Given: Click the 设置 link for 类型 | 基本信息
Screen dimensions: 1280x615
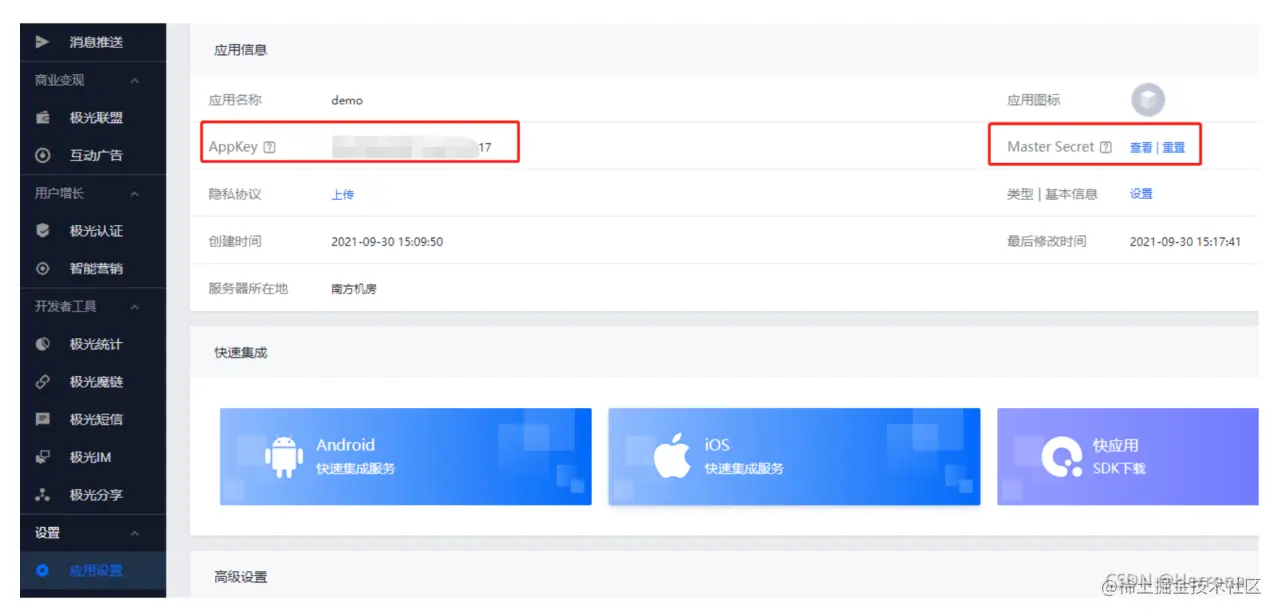Looking at the screenshot, I should [1141, 194].
